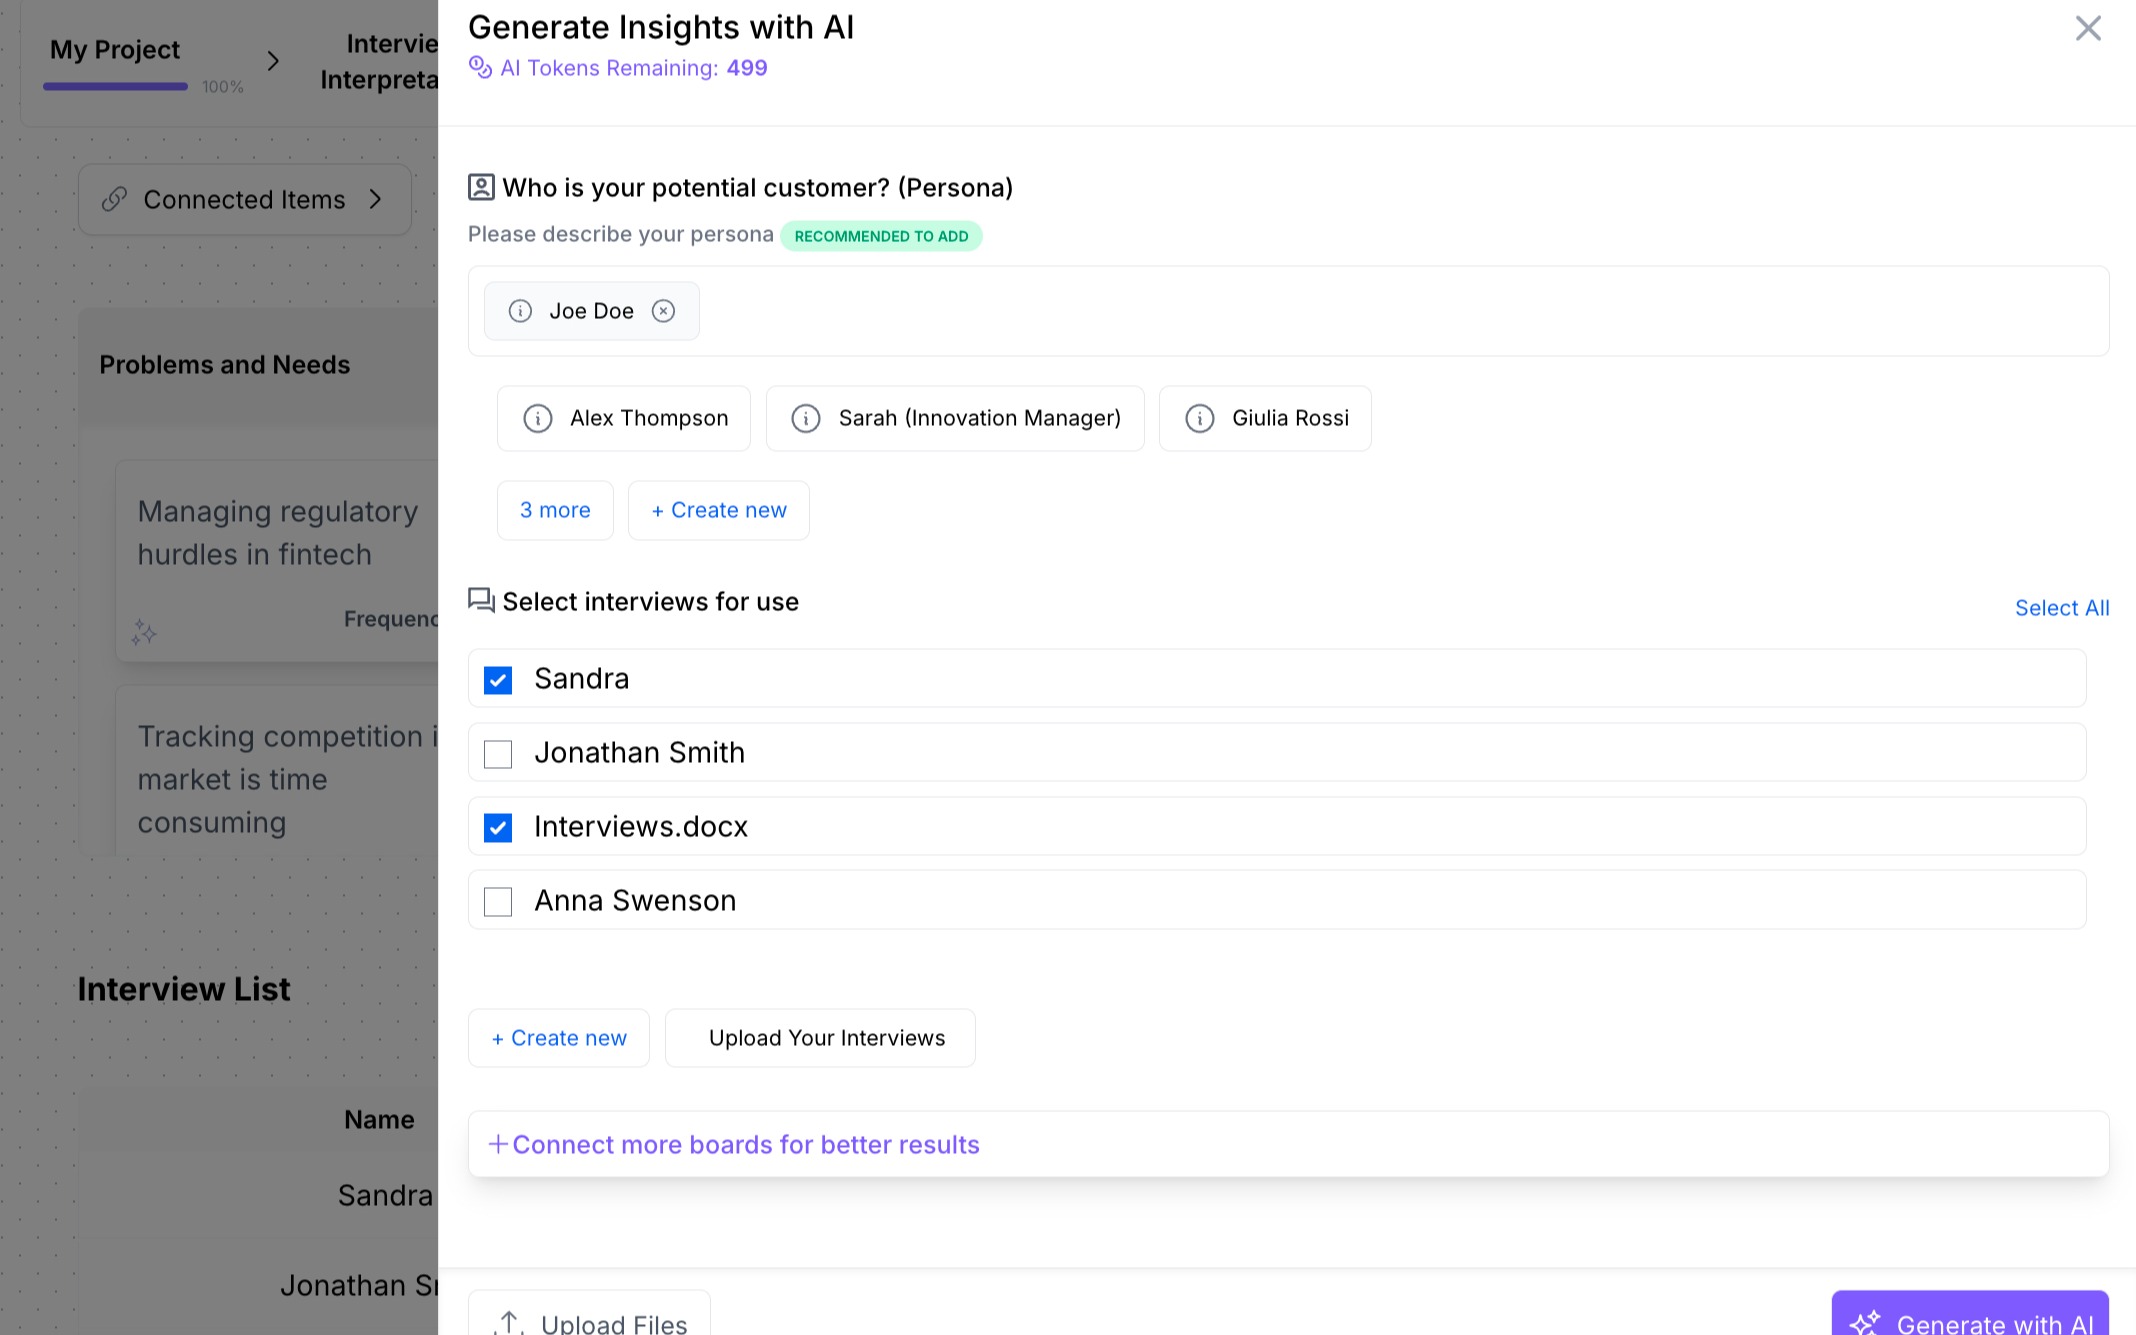Uncheck the Sandra interview checkbox
2136x1335 pixels.
click(x=498, y=680)
